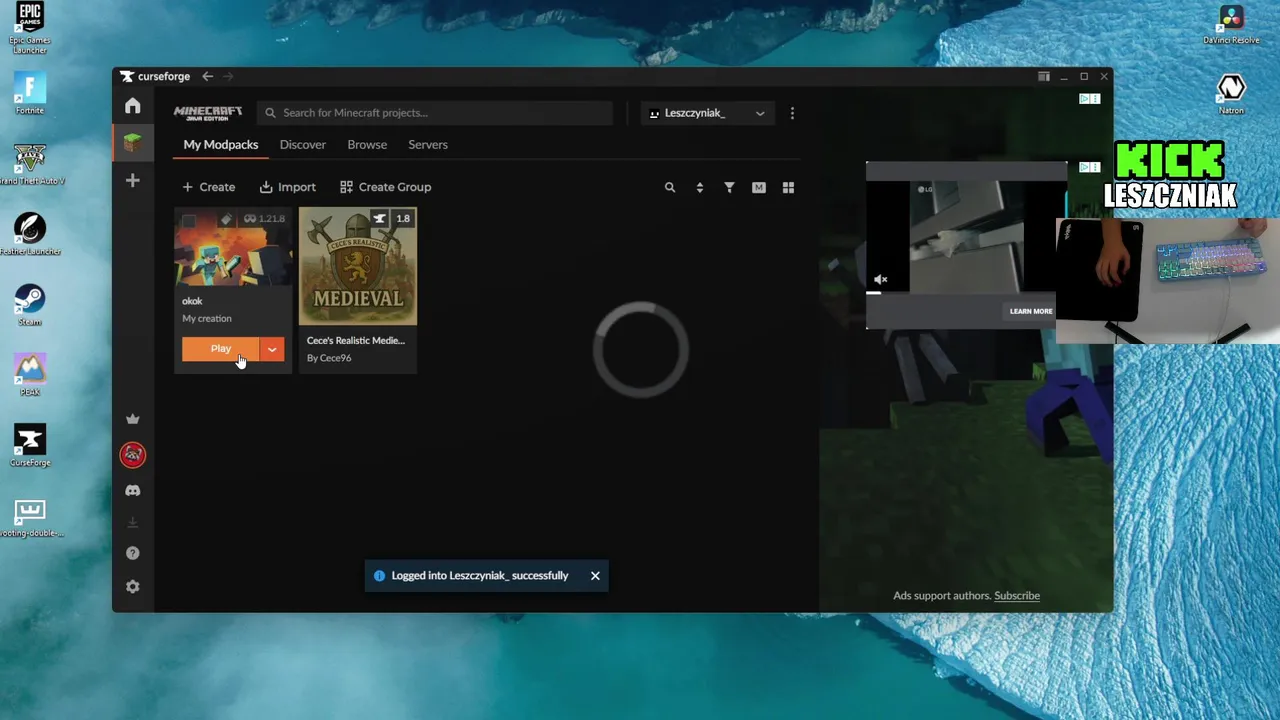Go back with the left arrow in the title bar

pos(208,76)
